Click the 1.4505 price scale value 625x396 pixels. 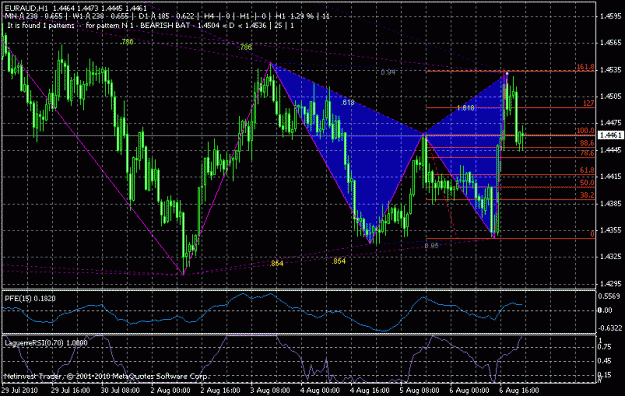[610, 96]
